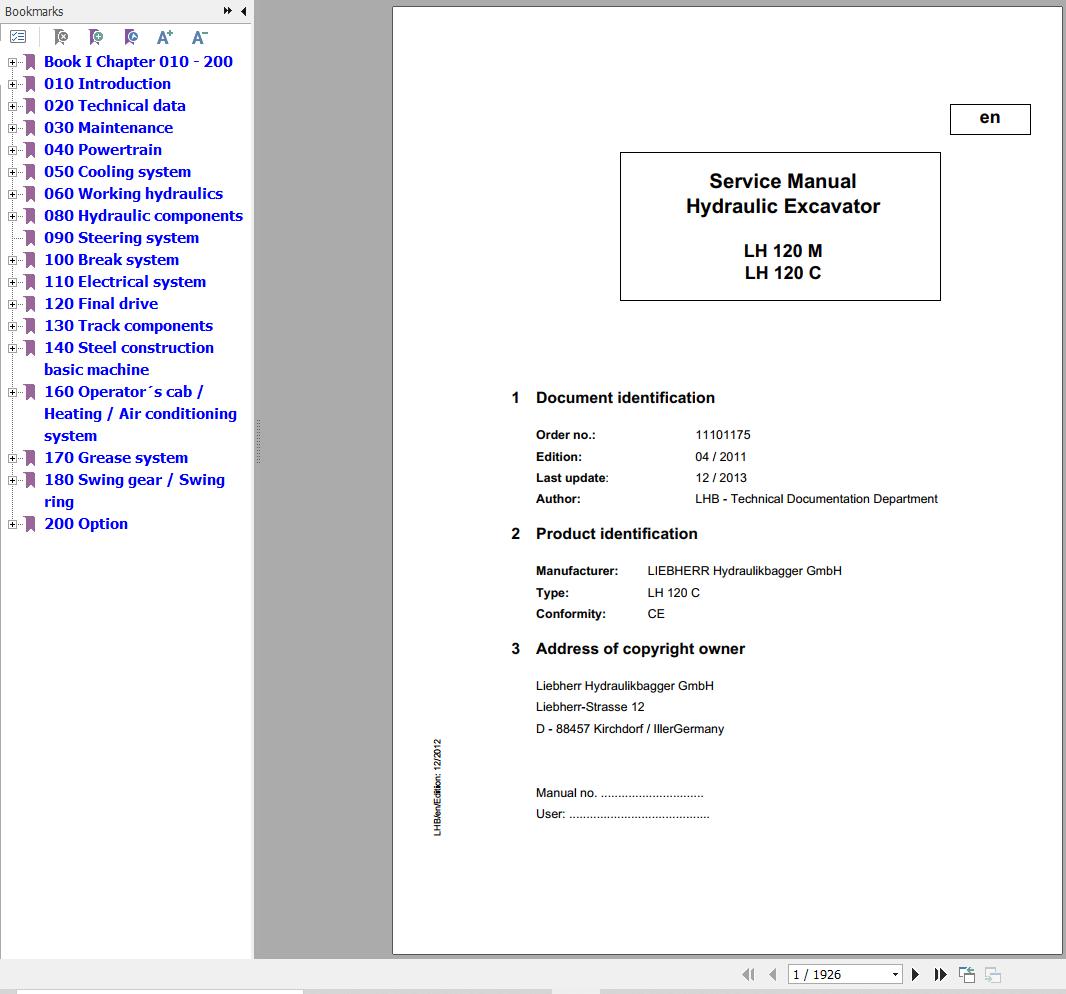Viewport: 1066px width, 994px height.
Task: Expand the 020 Technical data bookmark
Action: click(12, 106)
